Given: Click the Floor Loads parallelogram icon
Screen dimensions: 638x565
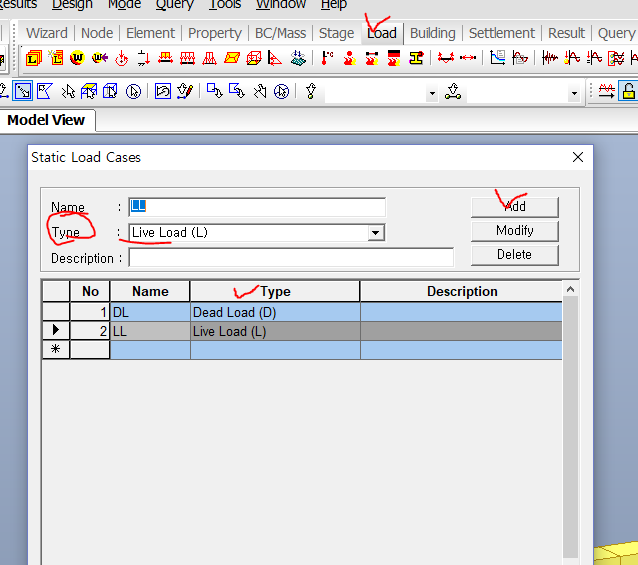Looking at the screenshot, I should click(x=232, y=58).
